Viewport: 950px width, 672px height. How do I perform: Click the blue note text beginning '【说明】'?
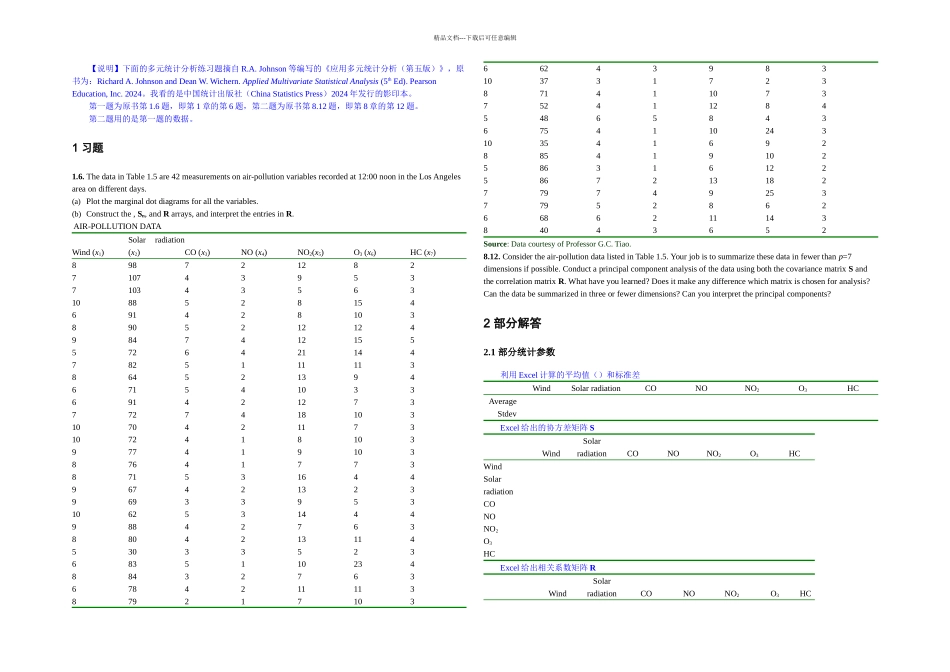[x=268, y=81]
